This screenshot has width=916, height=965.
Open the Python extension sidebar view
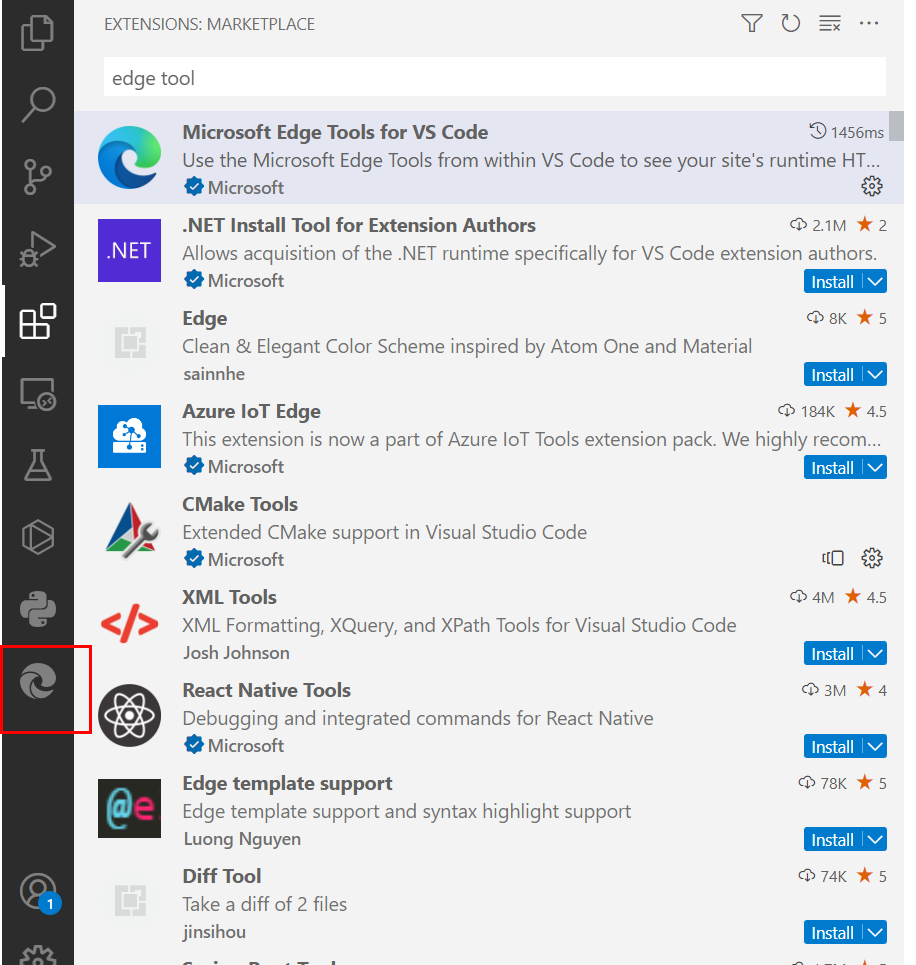[37, 608]
